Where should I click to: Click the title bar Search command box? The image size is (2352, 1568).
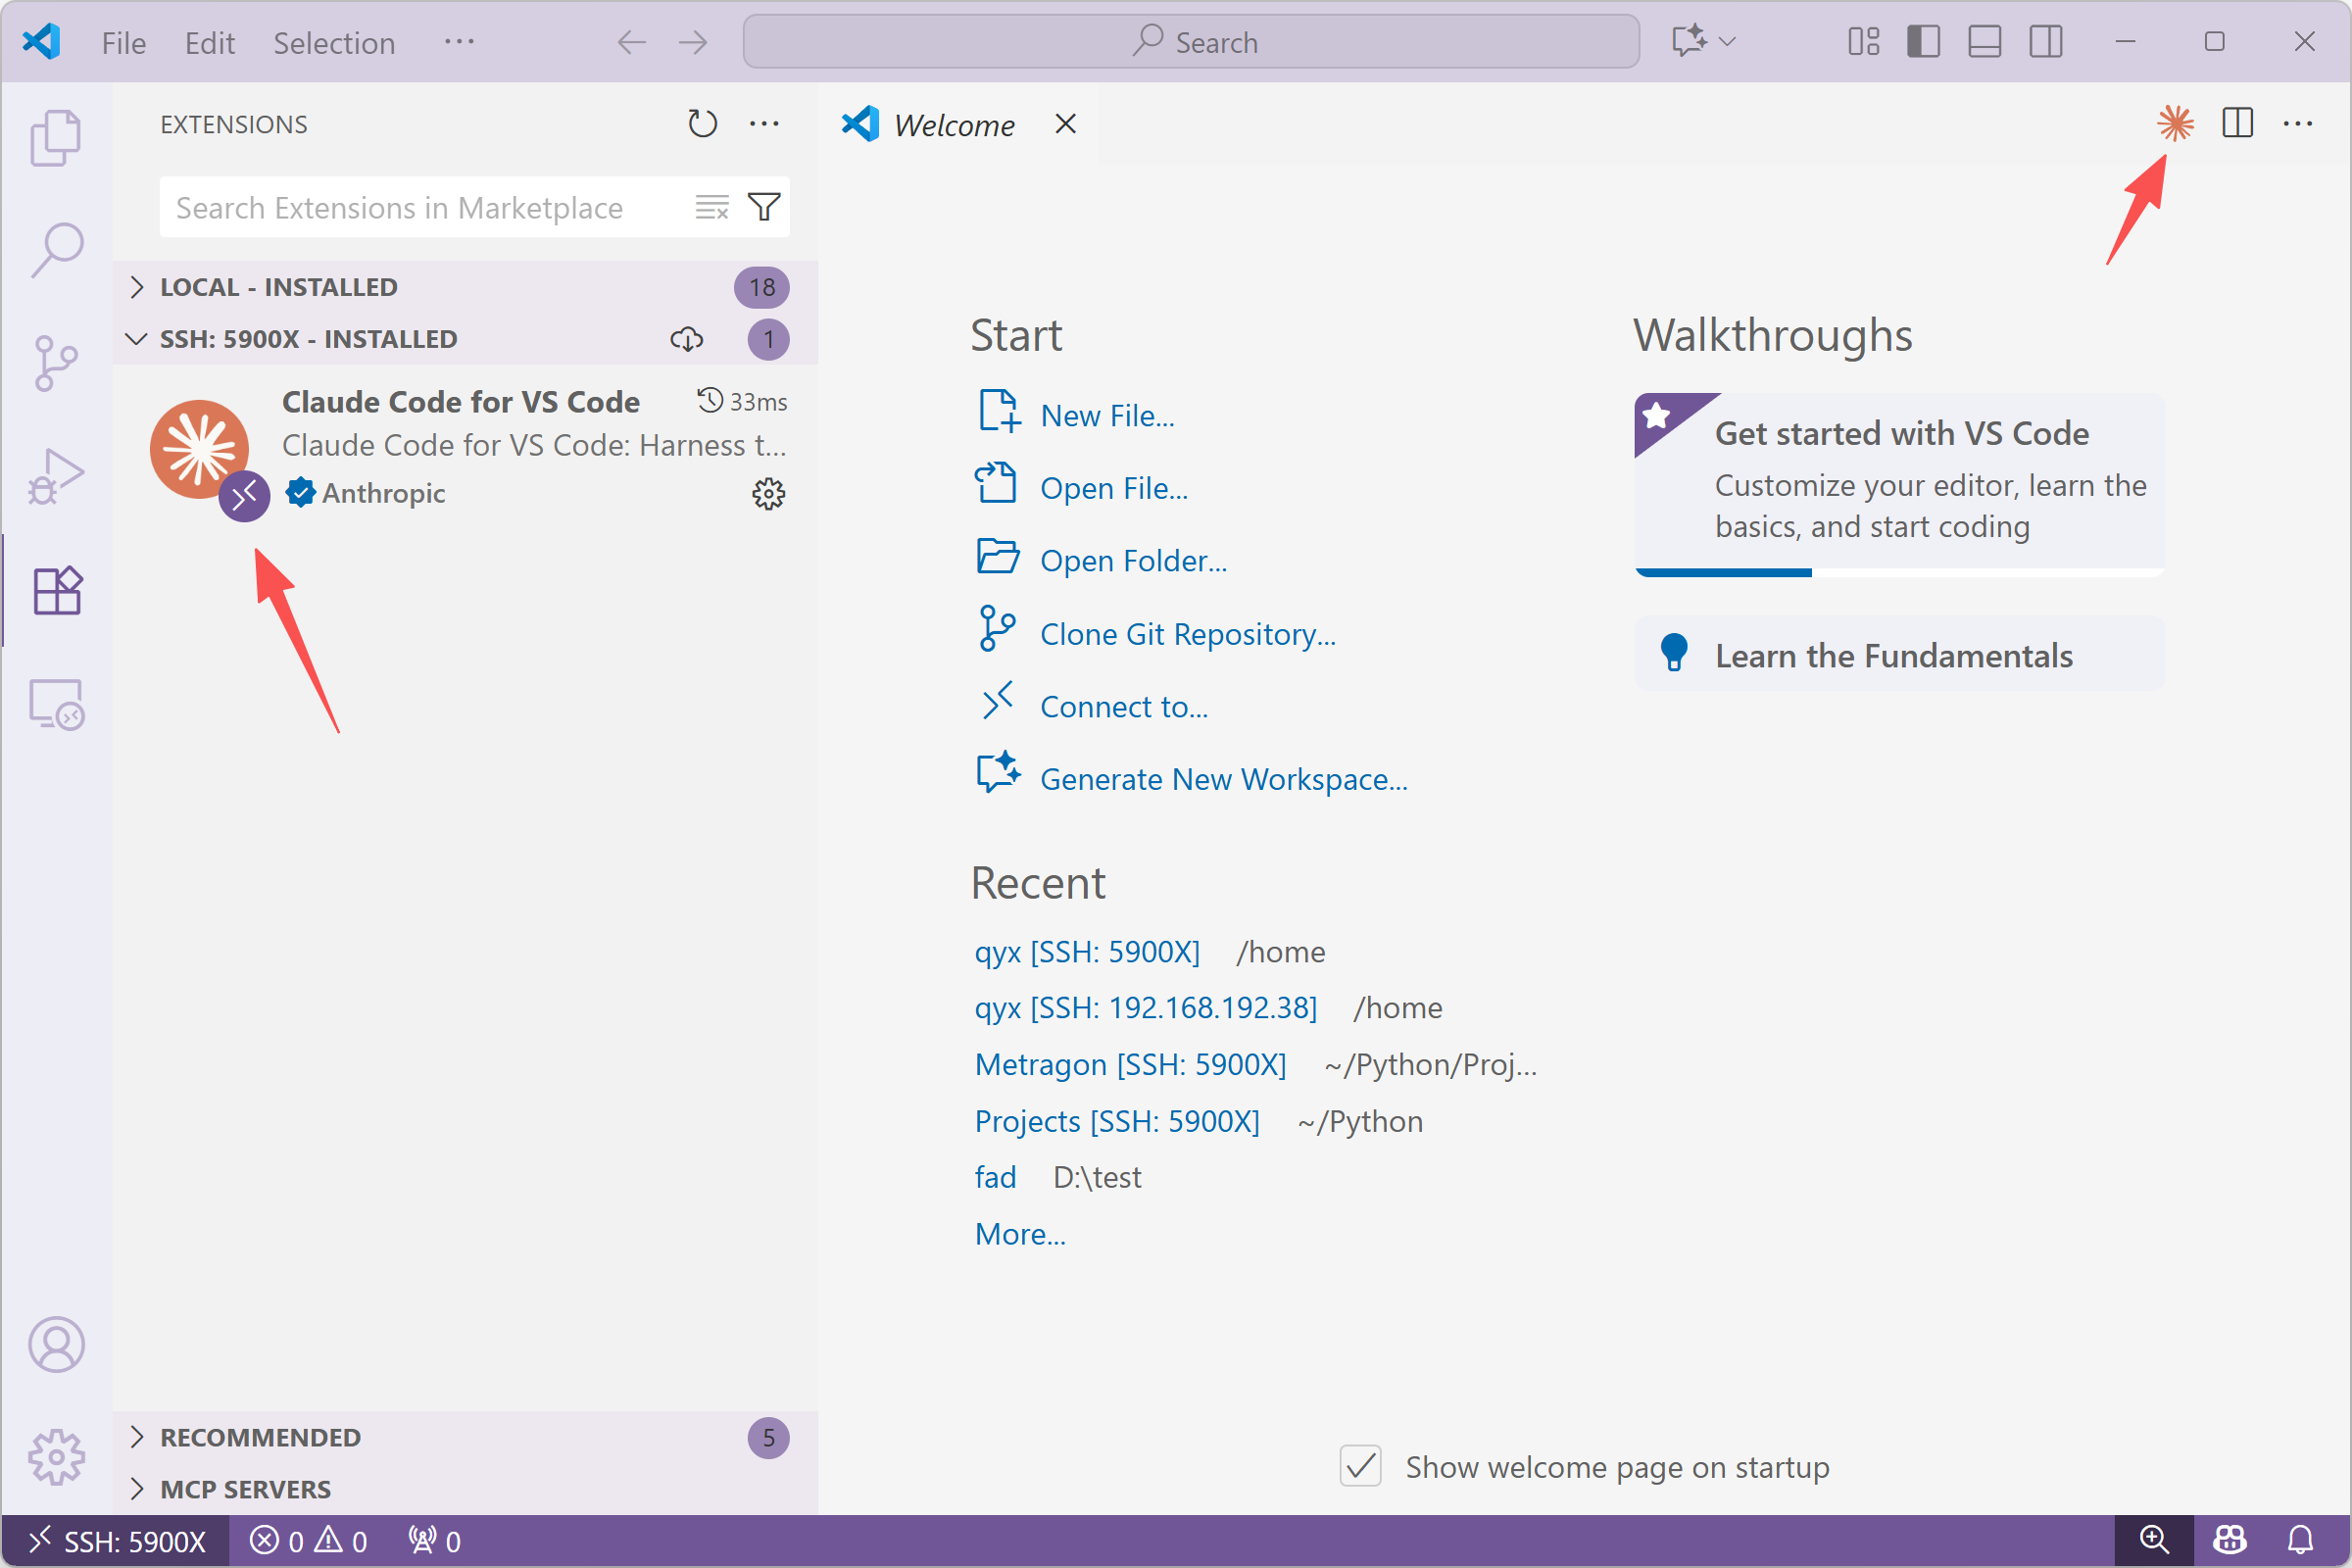tap(1191, 41)
